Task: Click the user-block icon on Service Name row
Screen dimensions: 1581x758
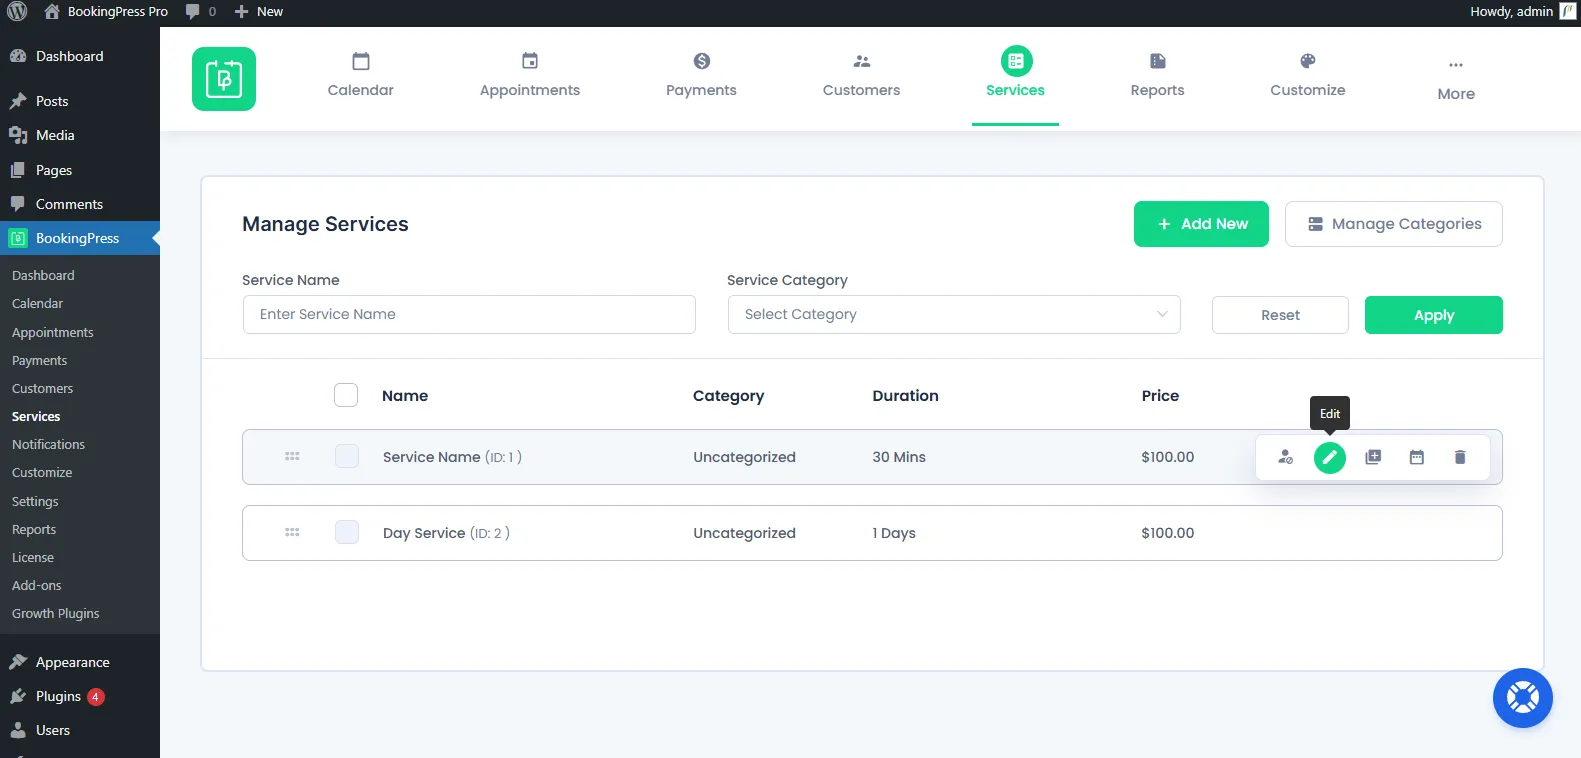Action: [1286, 457]
